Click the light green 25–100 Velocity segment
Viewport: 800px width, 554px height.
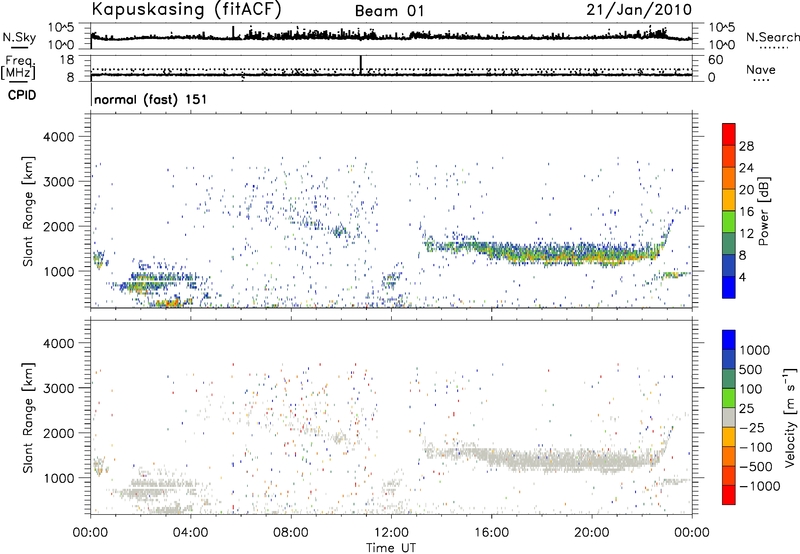729,398
